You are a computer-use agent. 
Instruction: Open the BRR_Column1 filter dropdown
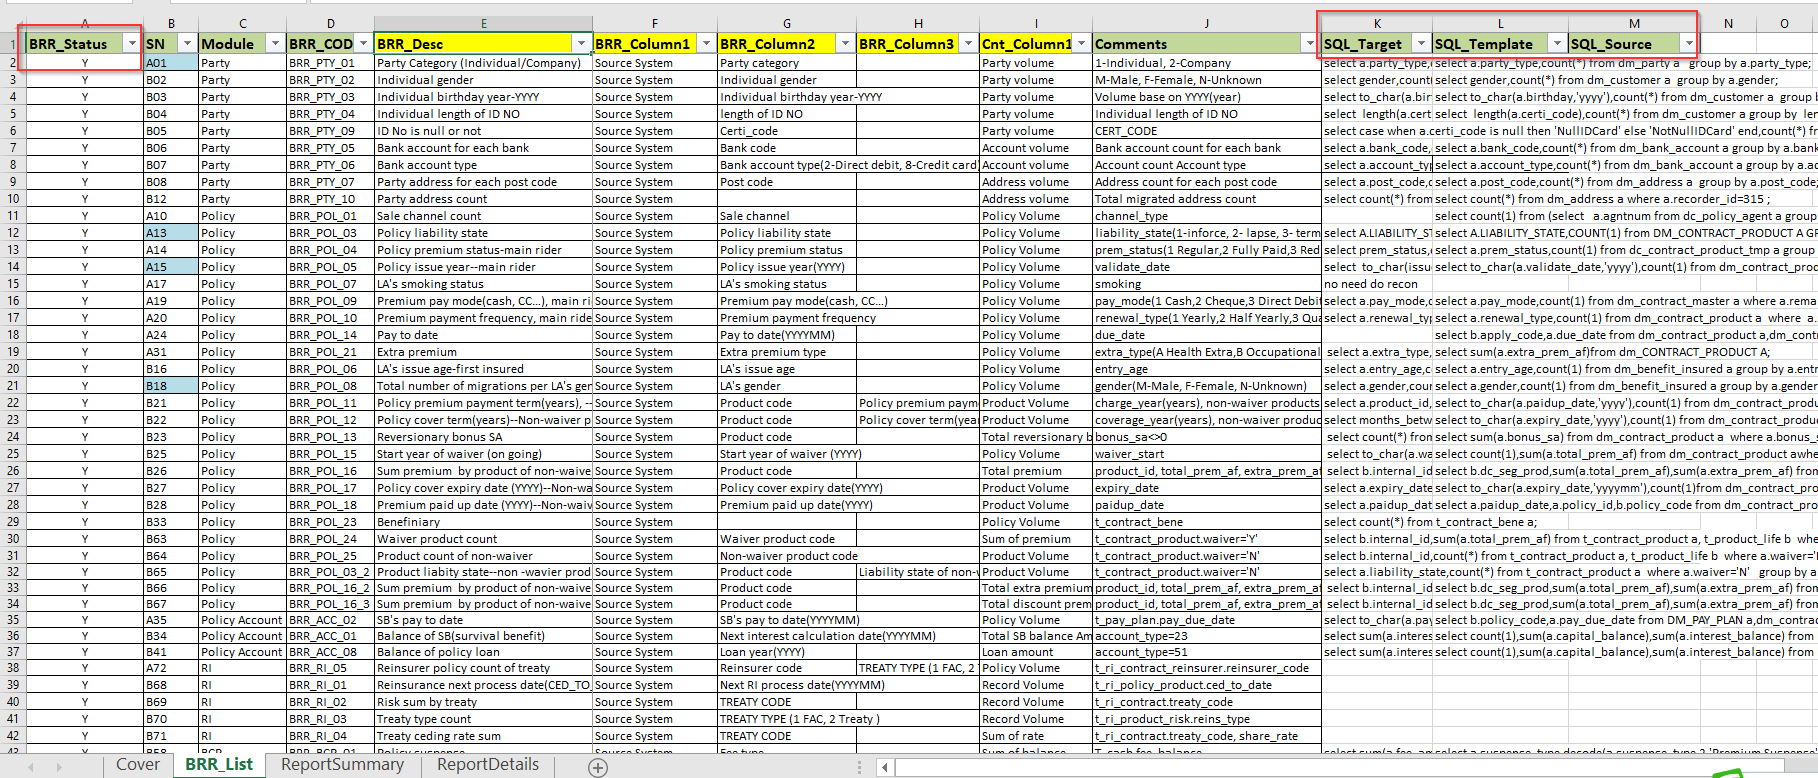point(706,44)
